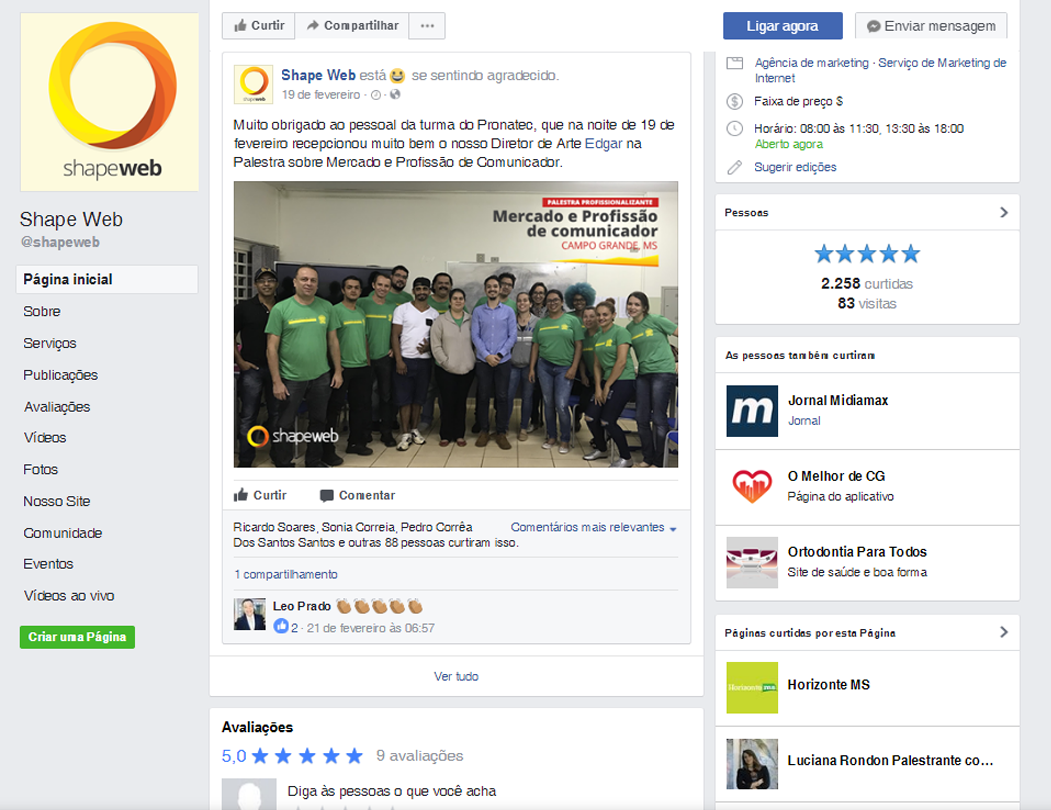
Task: Open Serviços in sidebar menu
Action: pos(50,343)
